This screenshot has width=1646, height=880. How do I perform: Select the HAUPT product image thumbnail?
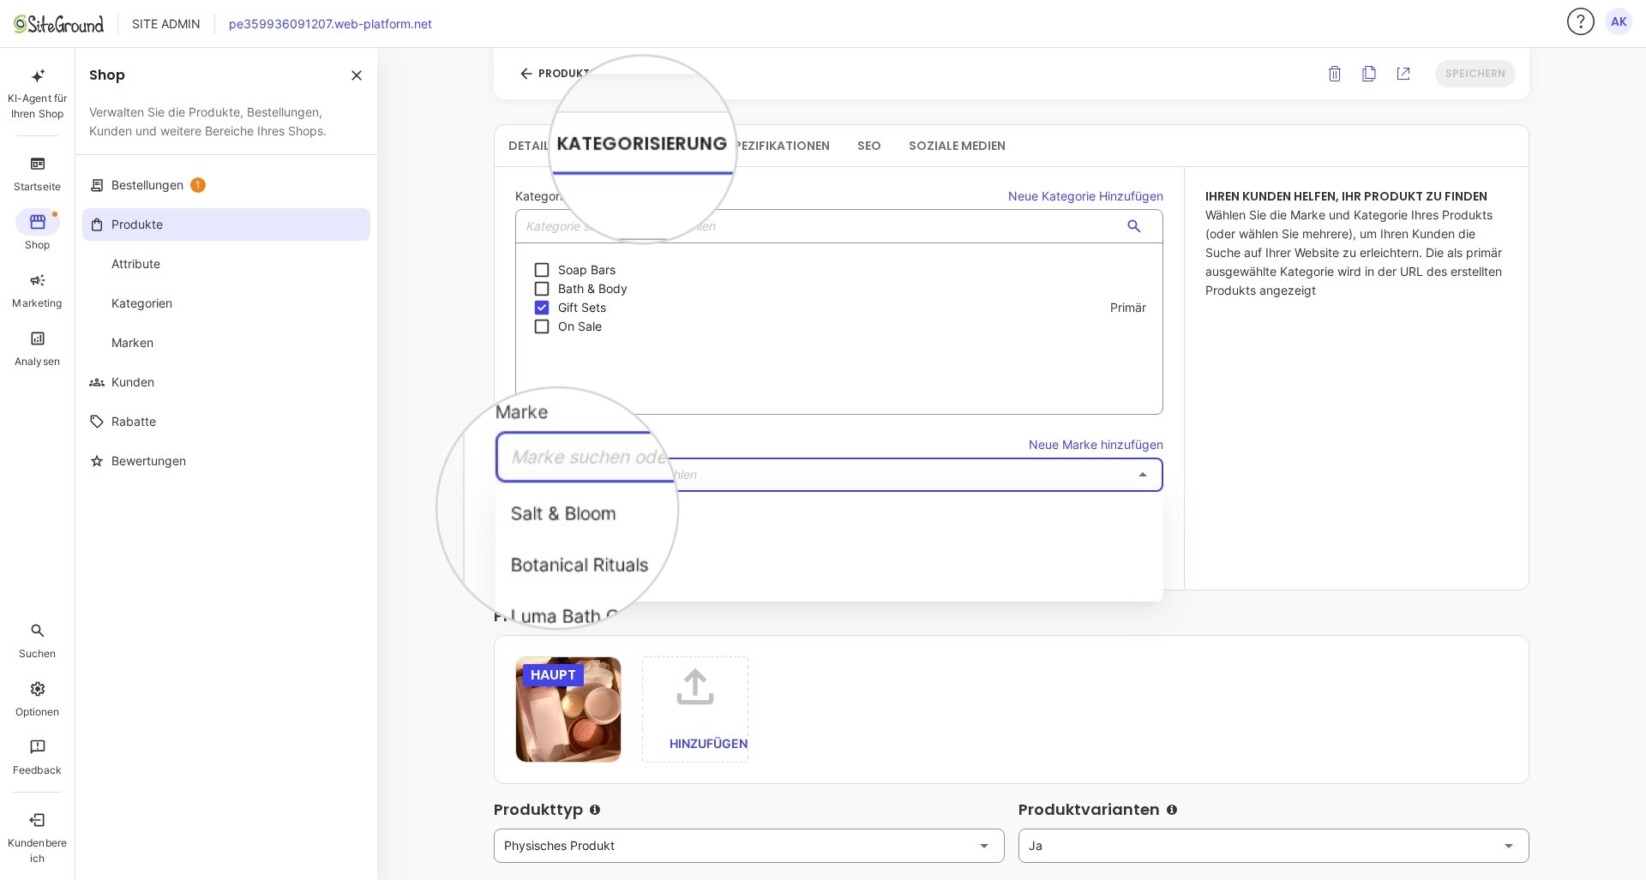click(x=568, y=710)
